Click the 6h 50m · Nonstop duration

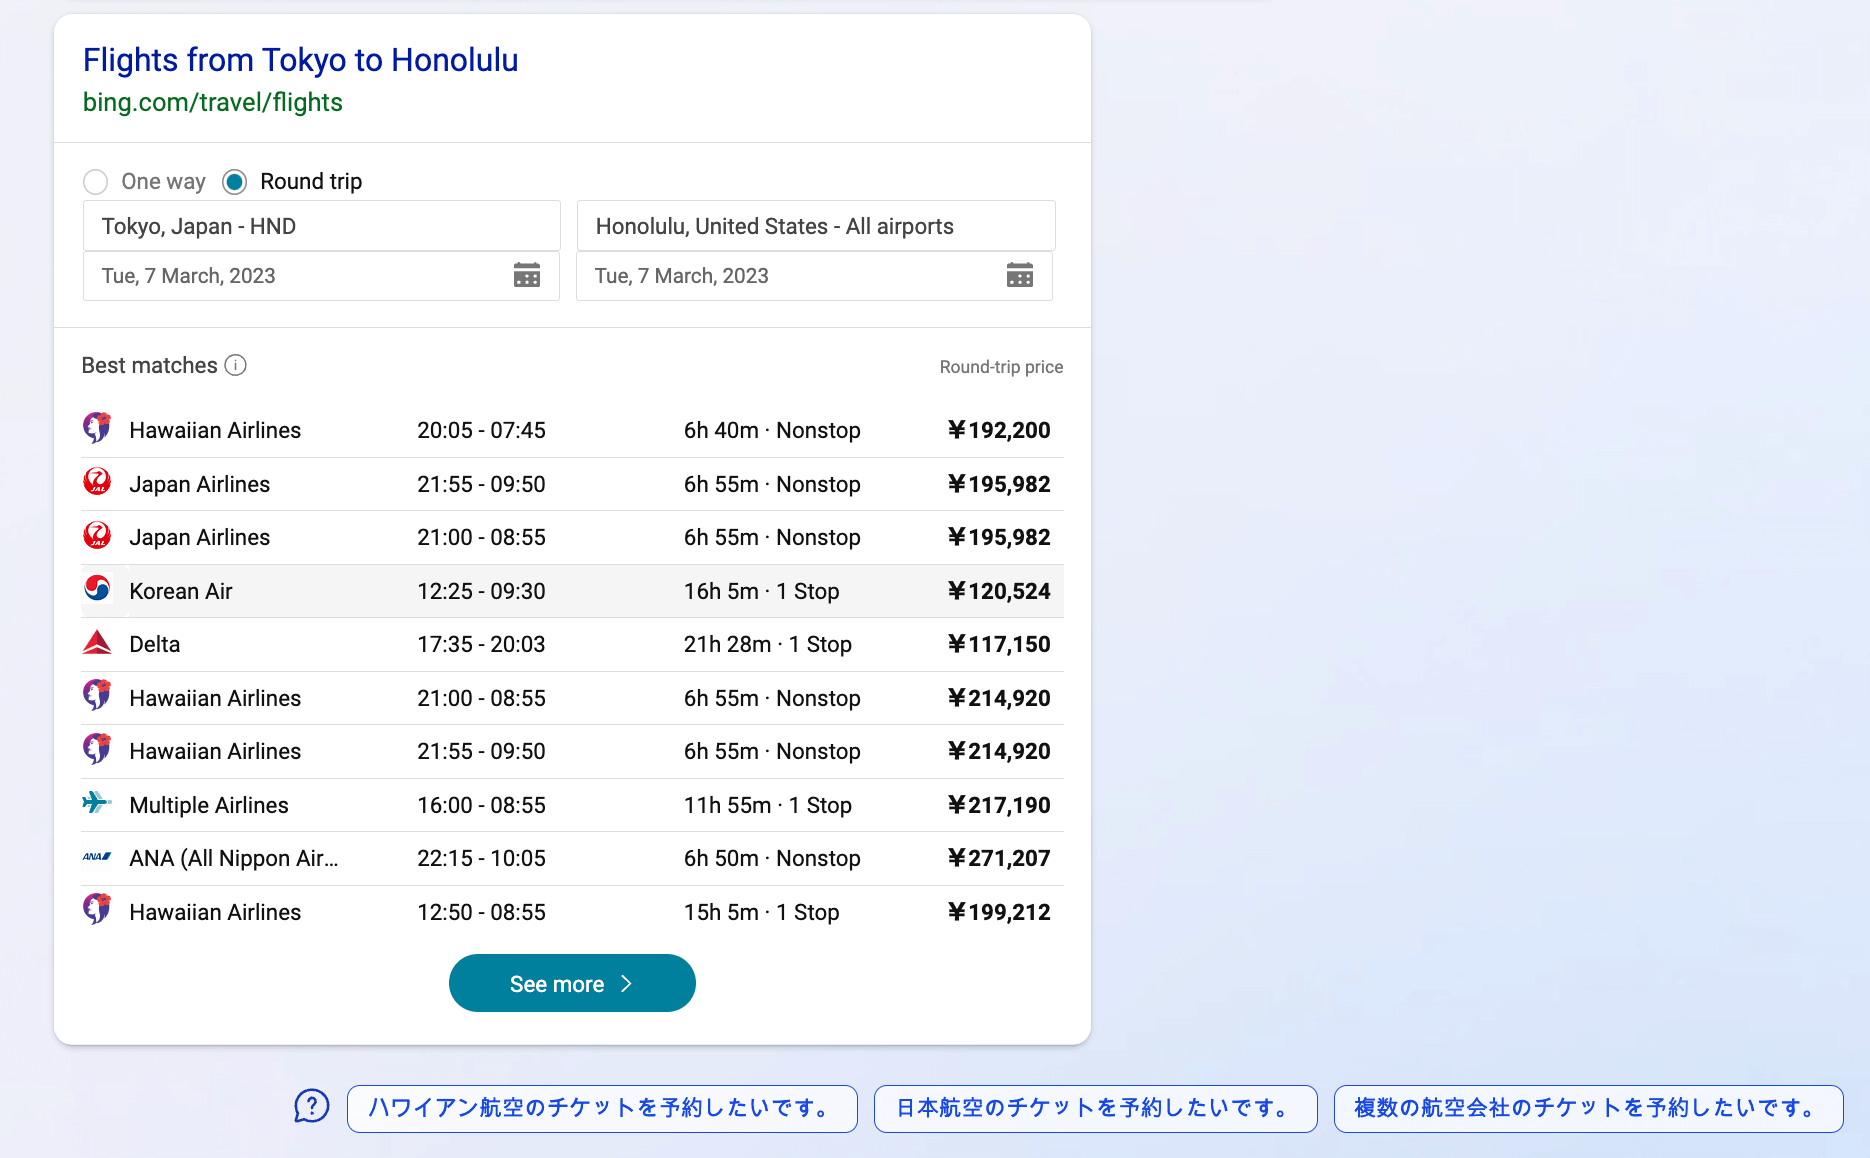(x=772, y=858)
